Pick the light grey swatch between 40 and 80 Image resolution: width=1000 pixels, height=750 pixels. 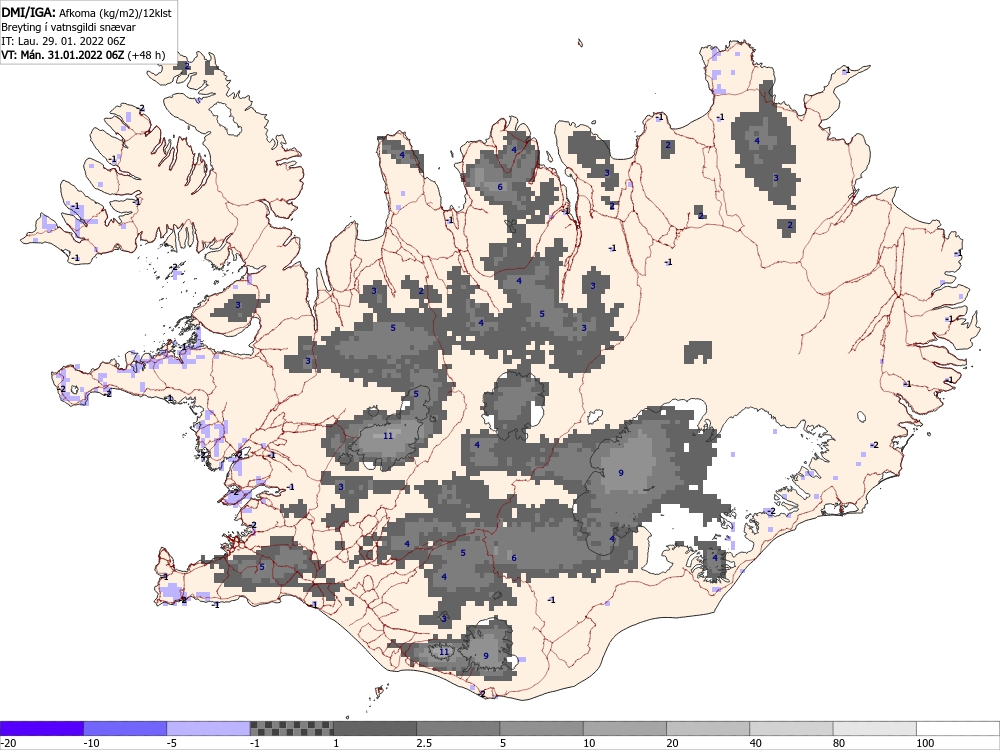pos(791,728)
